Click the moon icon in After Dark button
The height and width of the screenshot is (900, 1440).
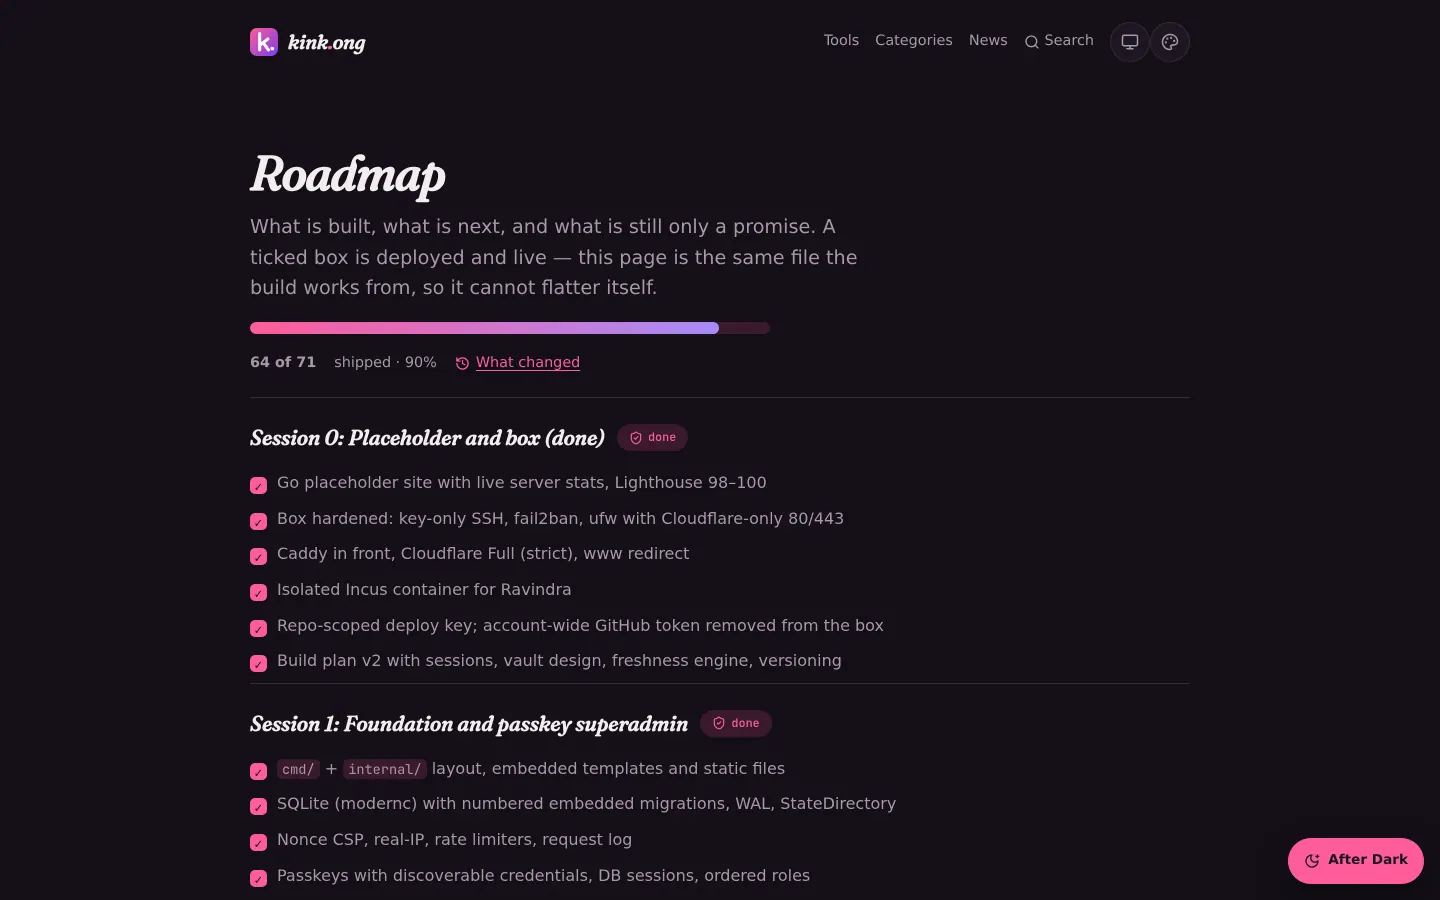[1312, 860]
